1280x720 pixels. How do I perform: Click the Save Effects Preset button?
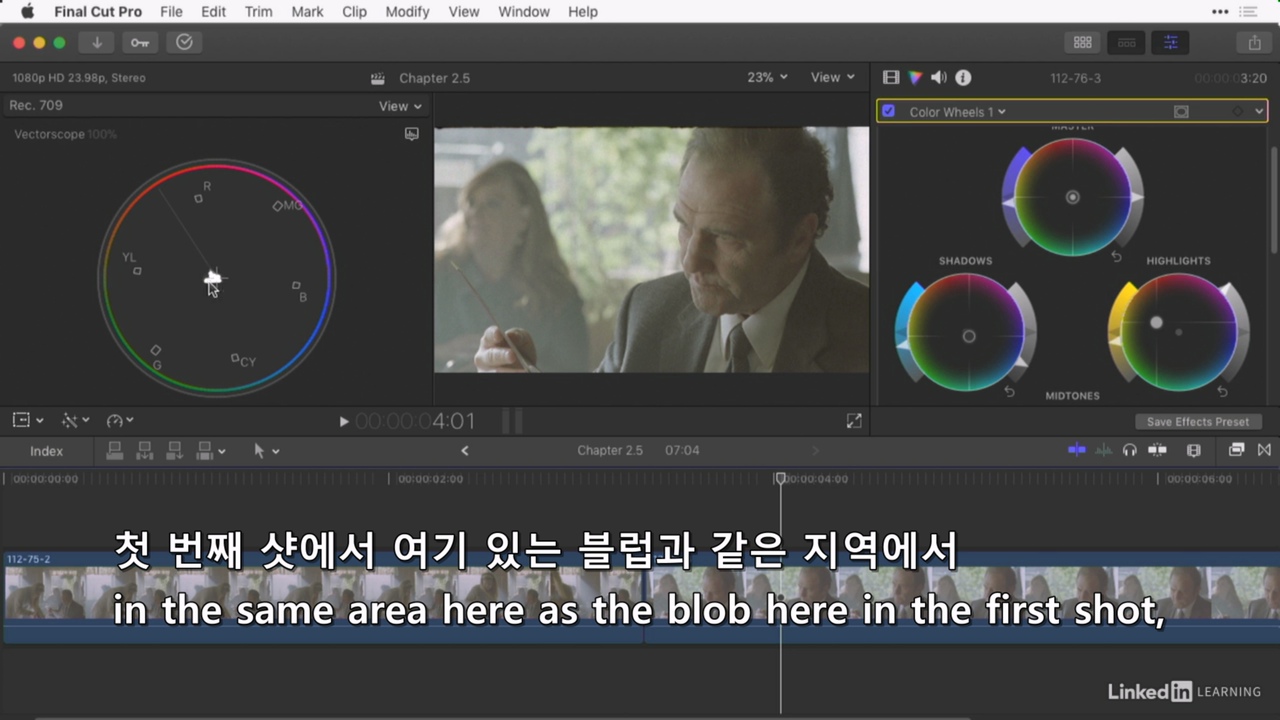[x=1198, y=422]
